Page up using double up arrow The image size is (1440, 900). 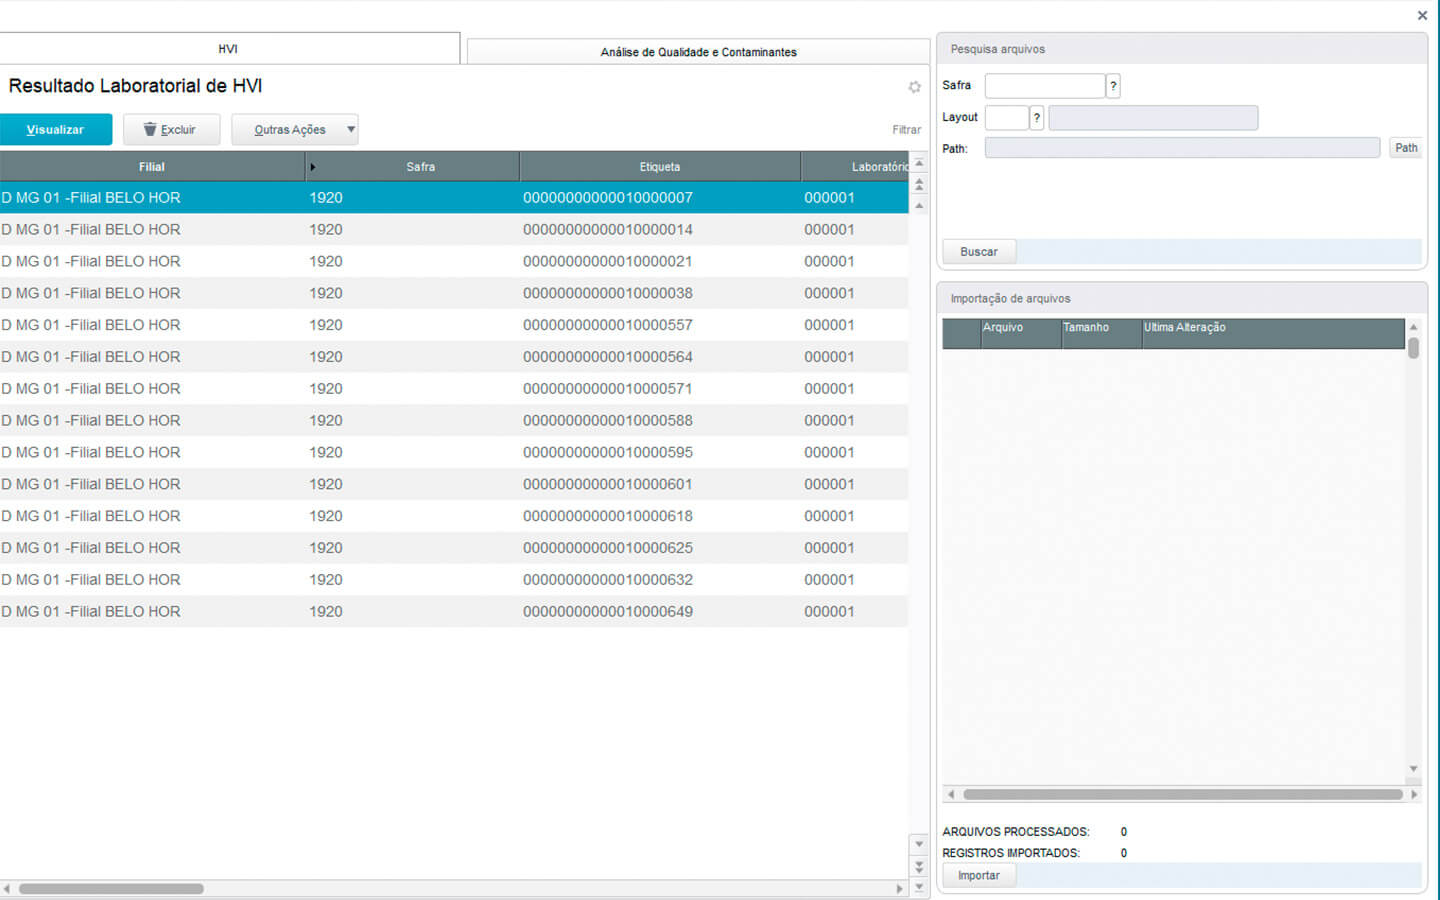919,184
